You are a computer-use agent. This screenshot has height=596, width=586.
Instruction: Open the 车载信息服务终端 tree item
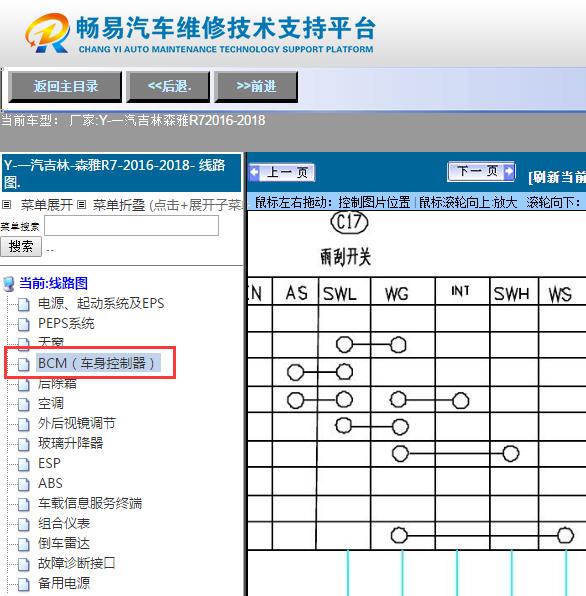90,503
